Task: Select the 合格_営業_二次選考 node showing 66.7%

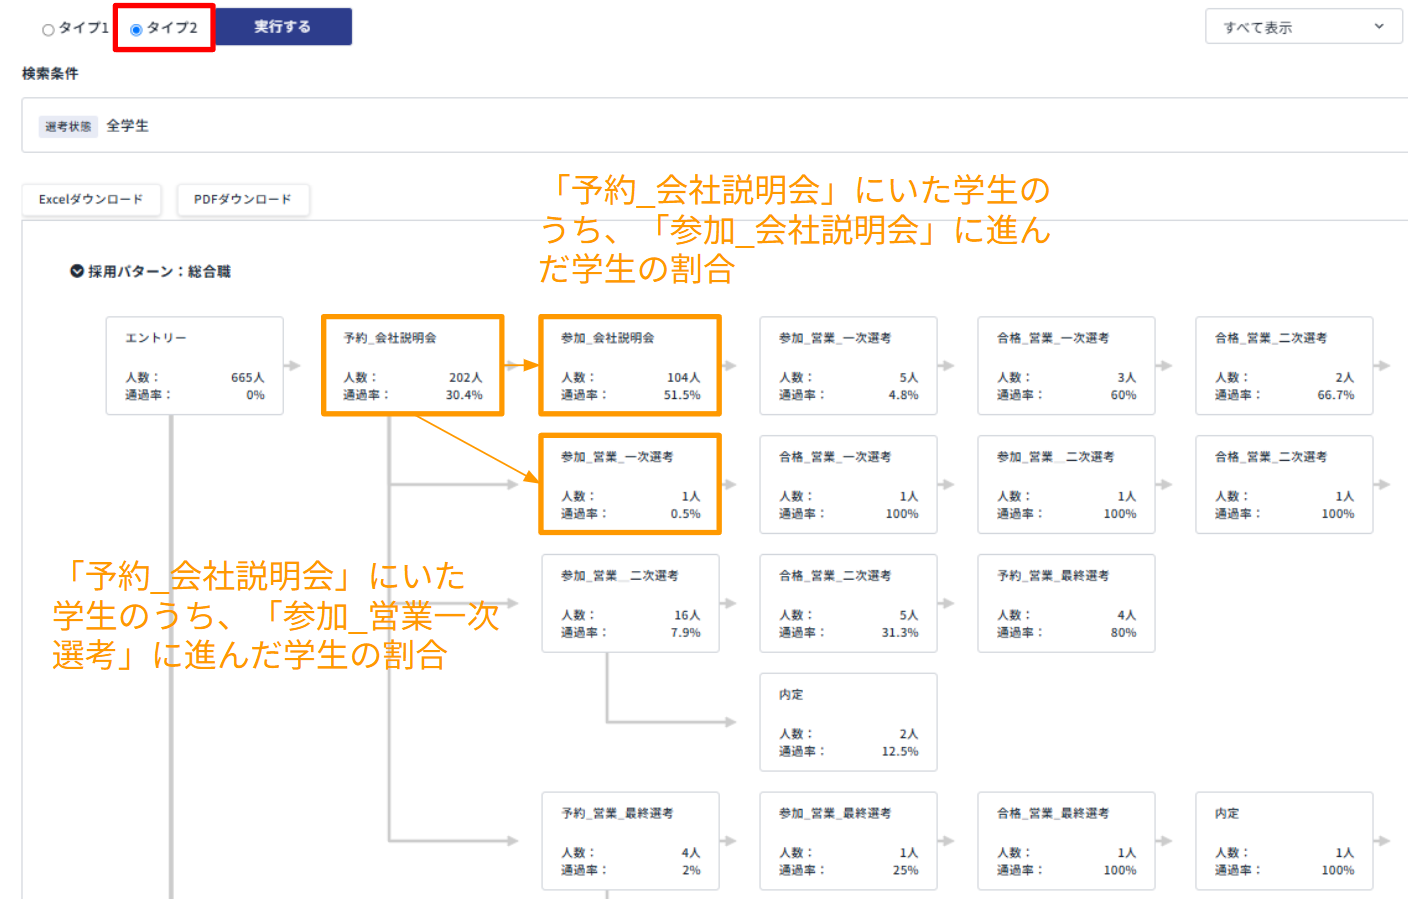Action: click(x=1284, y=365)
